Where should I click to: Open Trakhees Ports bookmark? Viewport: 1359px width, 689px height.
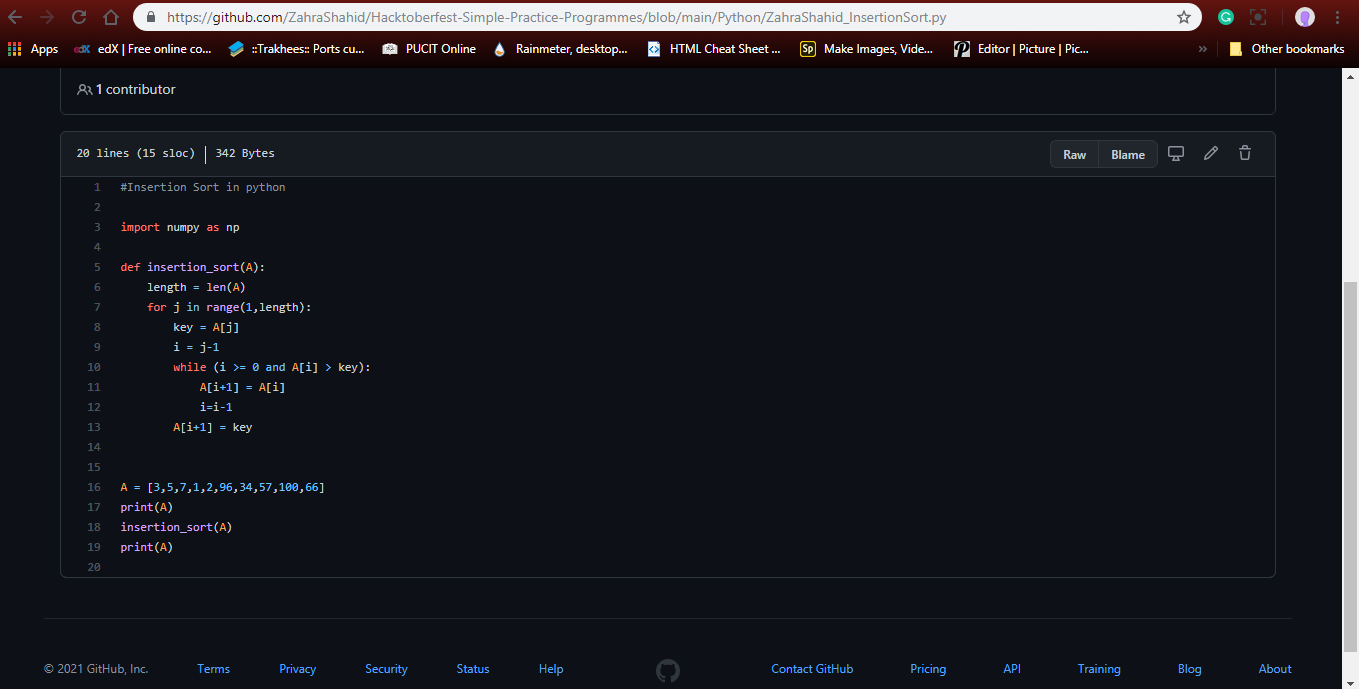pyautogui.click(x=296, y=48)
